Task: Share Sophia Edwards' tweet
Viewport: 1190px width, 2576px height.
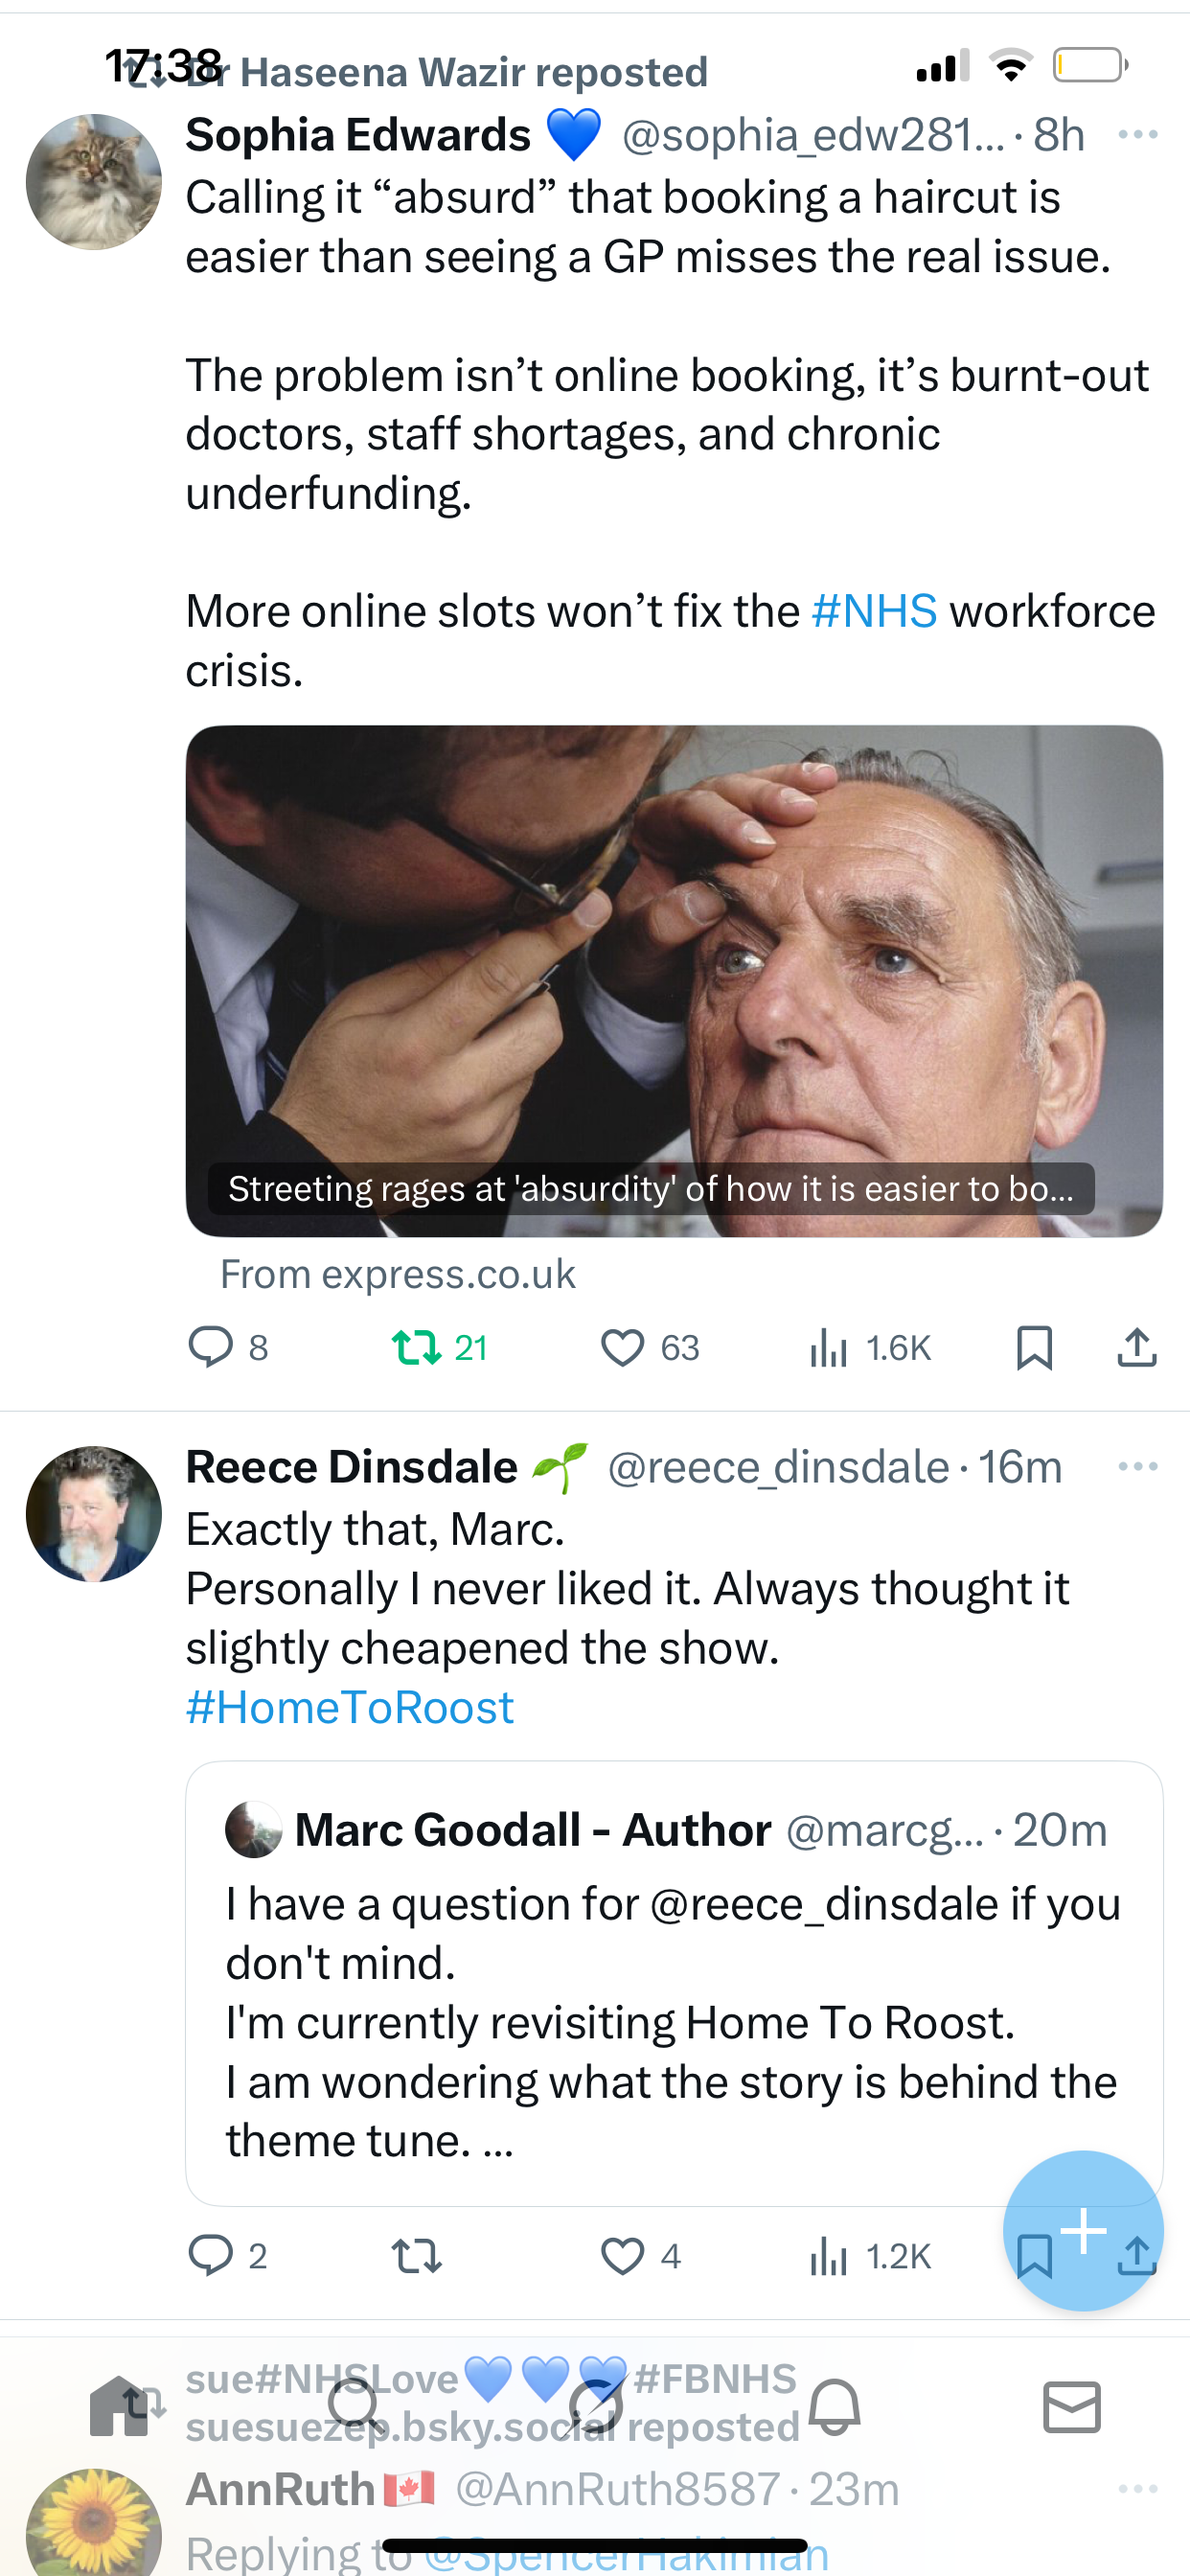Action: click(x=1137, y=1347)
